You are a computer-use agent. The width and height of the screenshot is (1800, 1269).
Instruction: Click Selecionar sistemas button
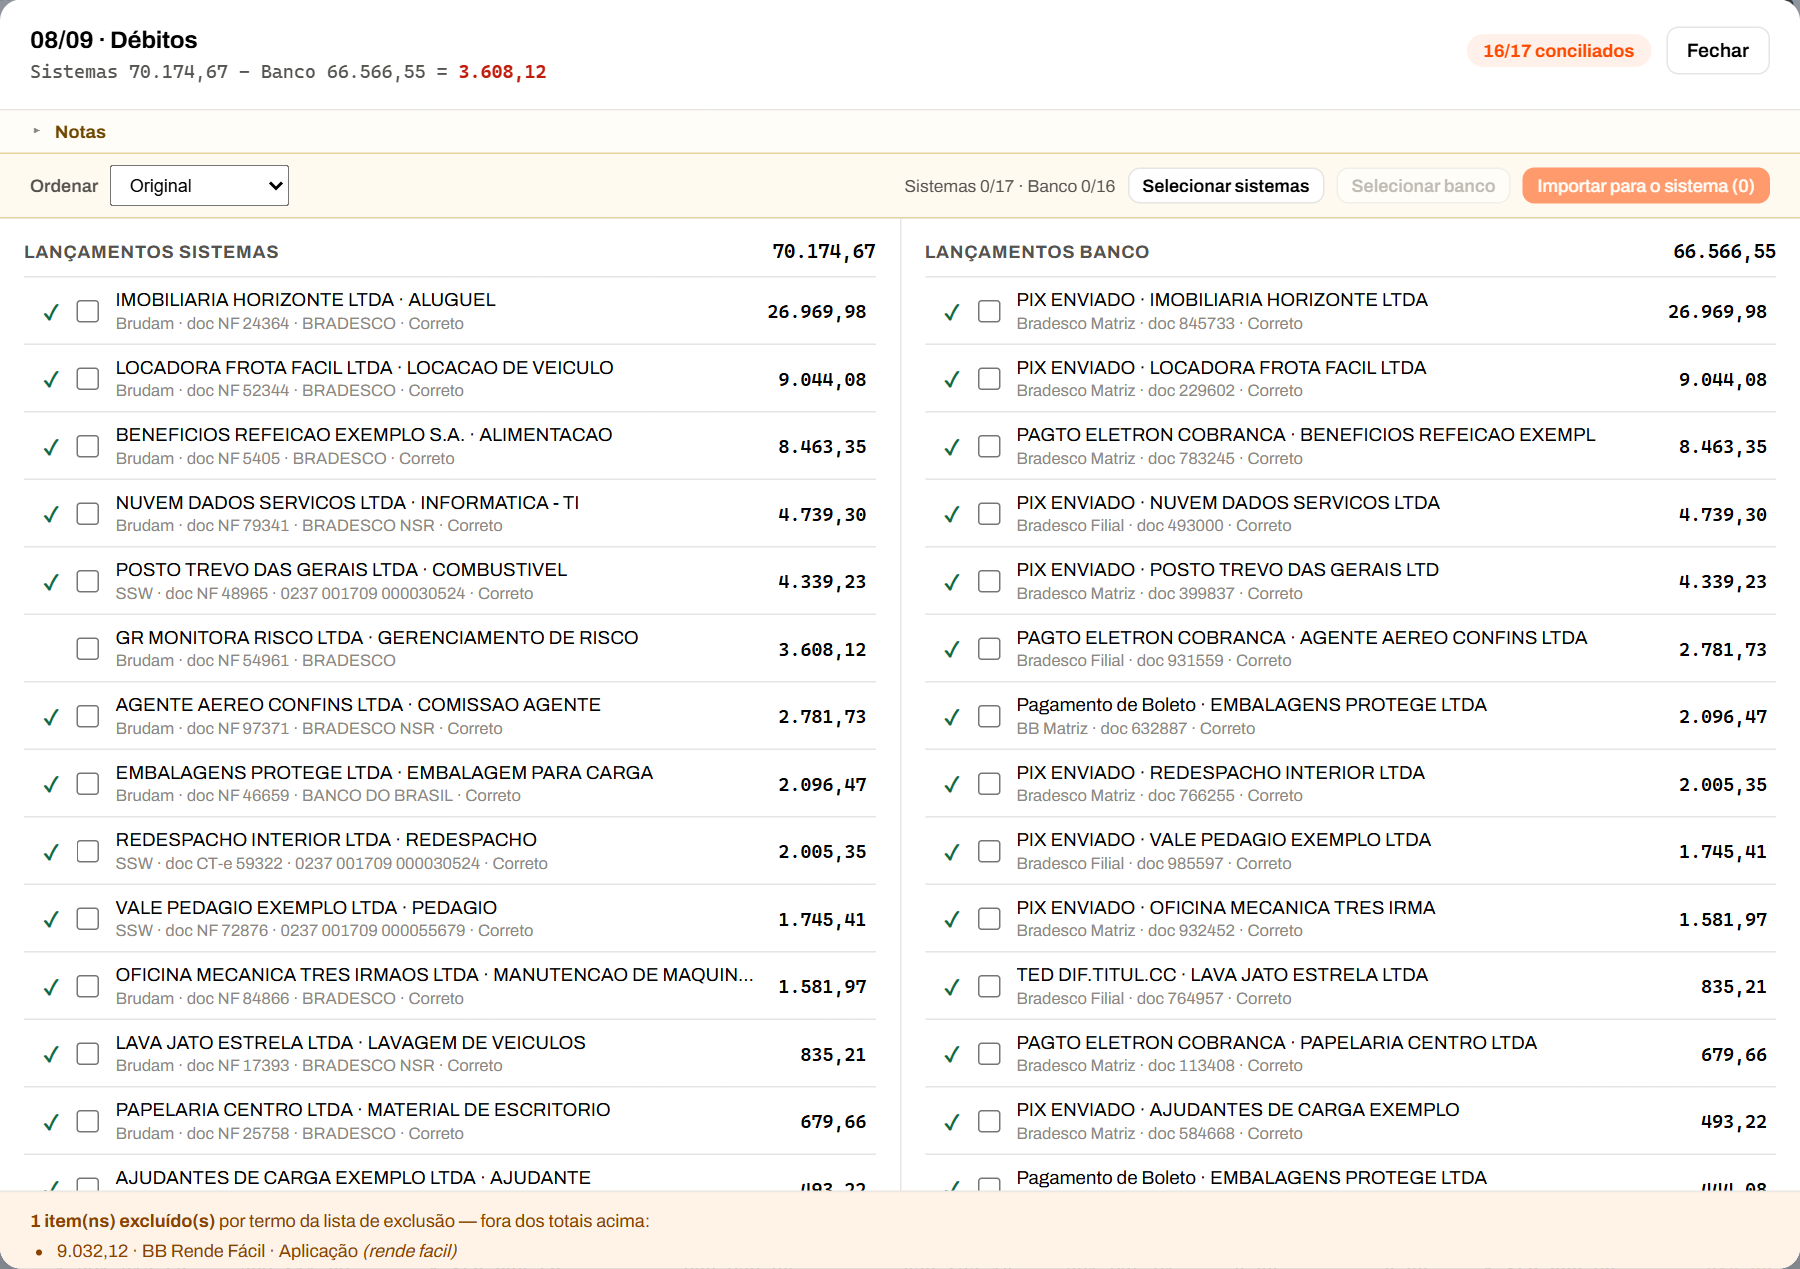1225,186
